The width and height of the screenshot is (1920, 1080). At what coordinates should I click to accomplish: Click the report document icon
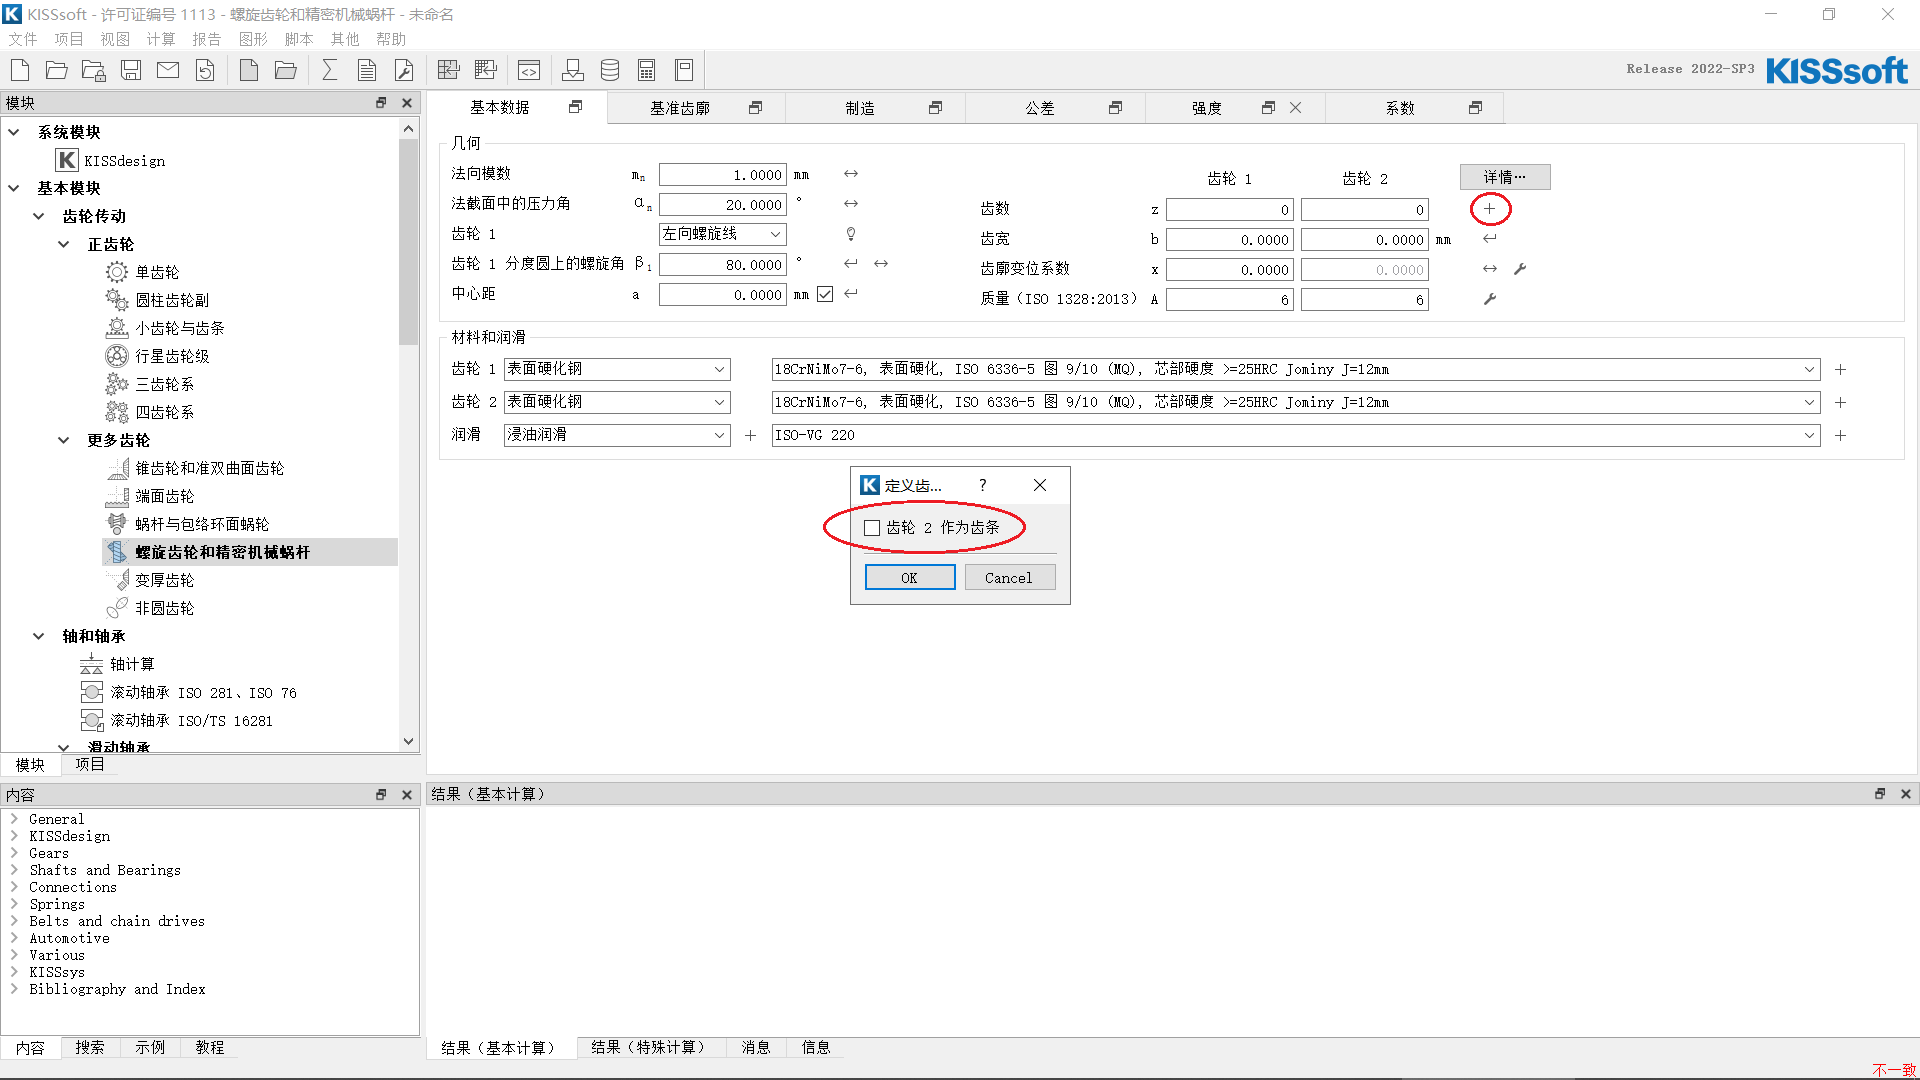coord(367,70)
